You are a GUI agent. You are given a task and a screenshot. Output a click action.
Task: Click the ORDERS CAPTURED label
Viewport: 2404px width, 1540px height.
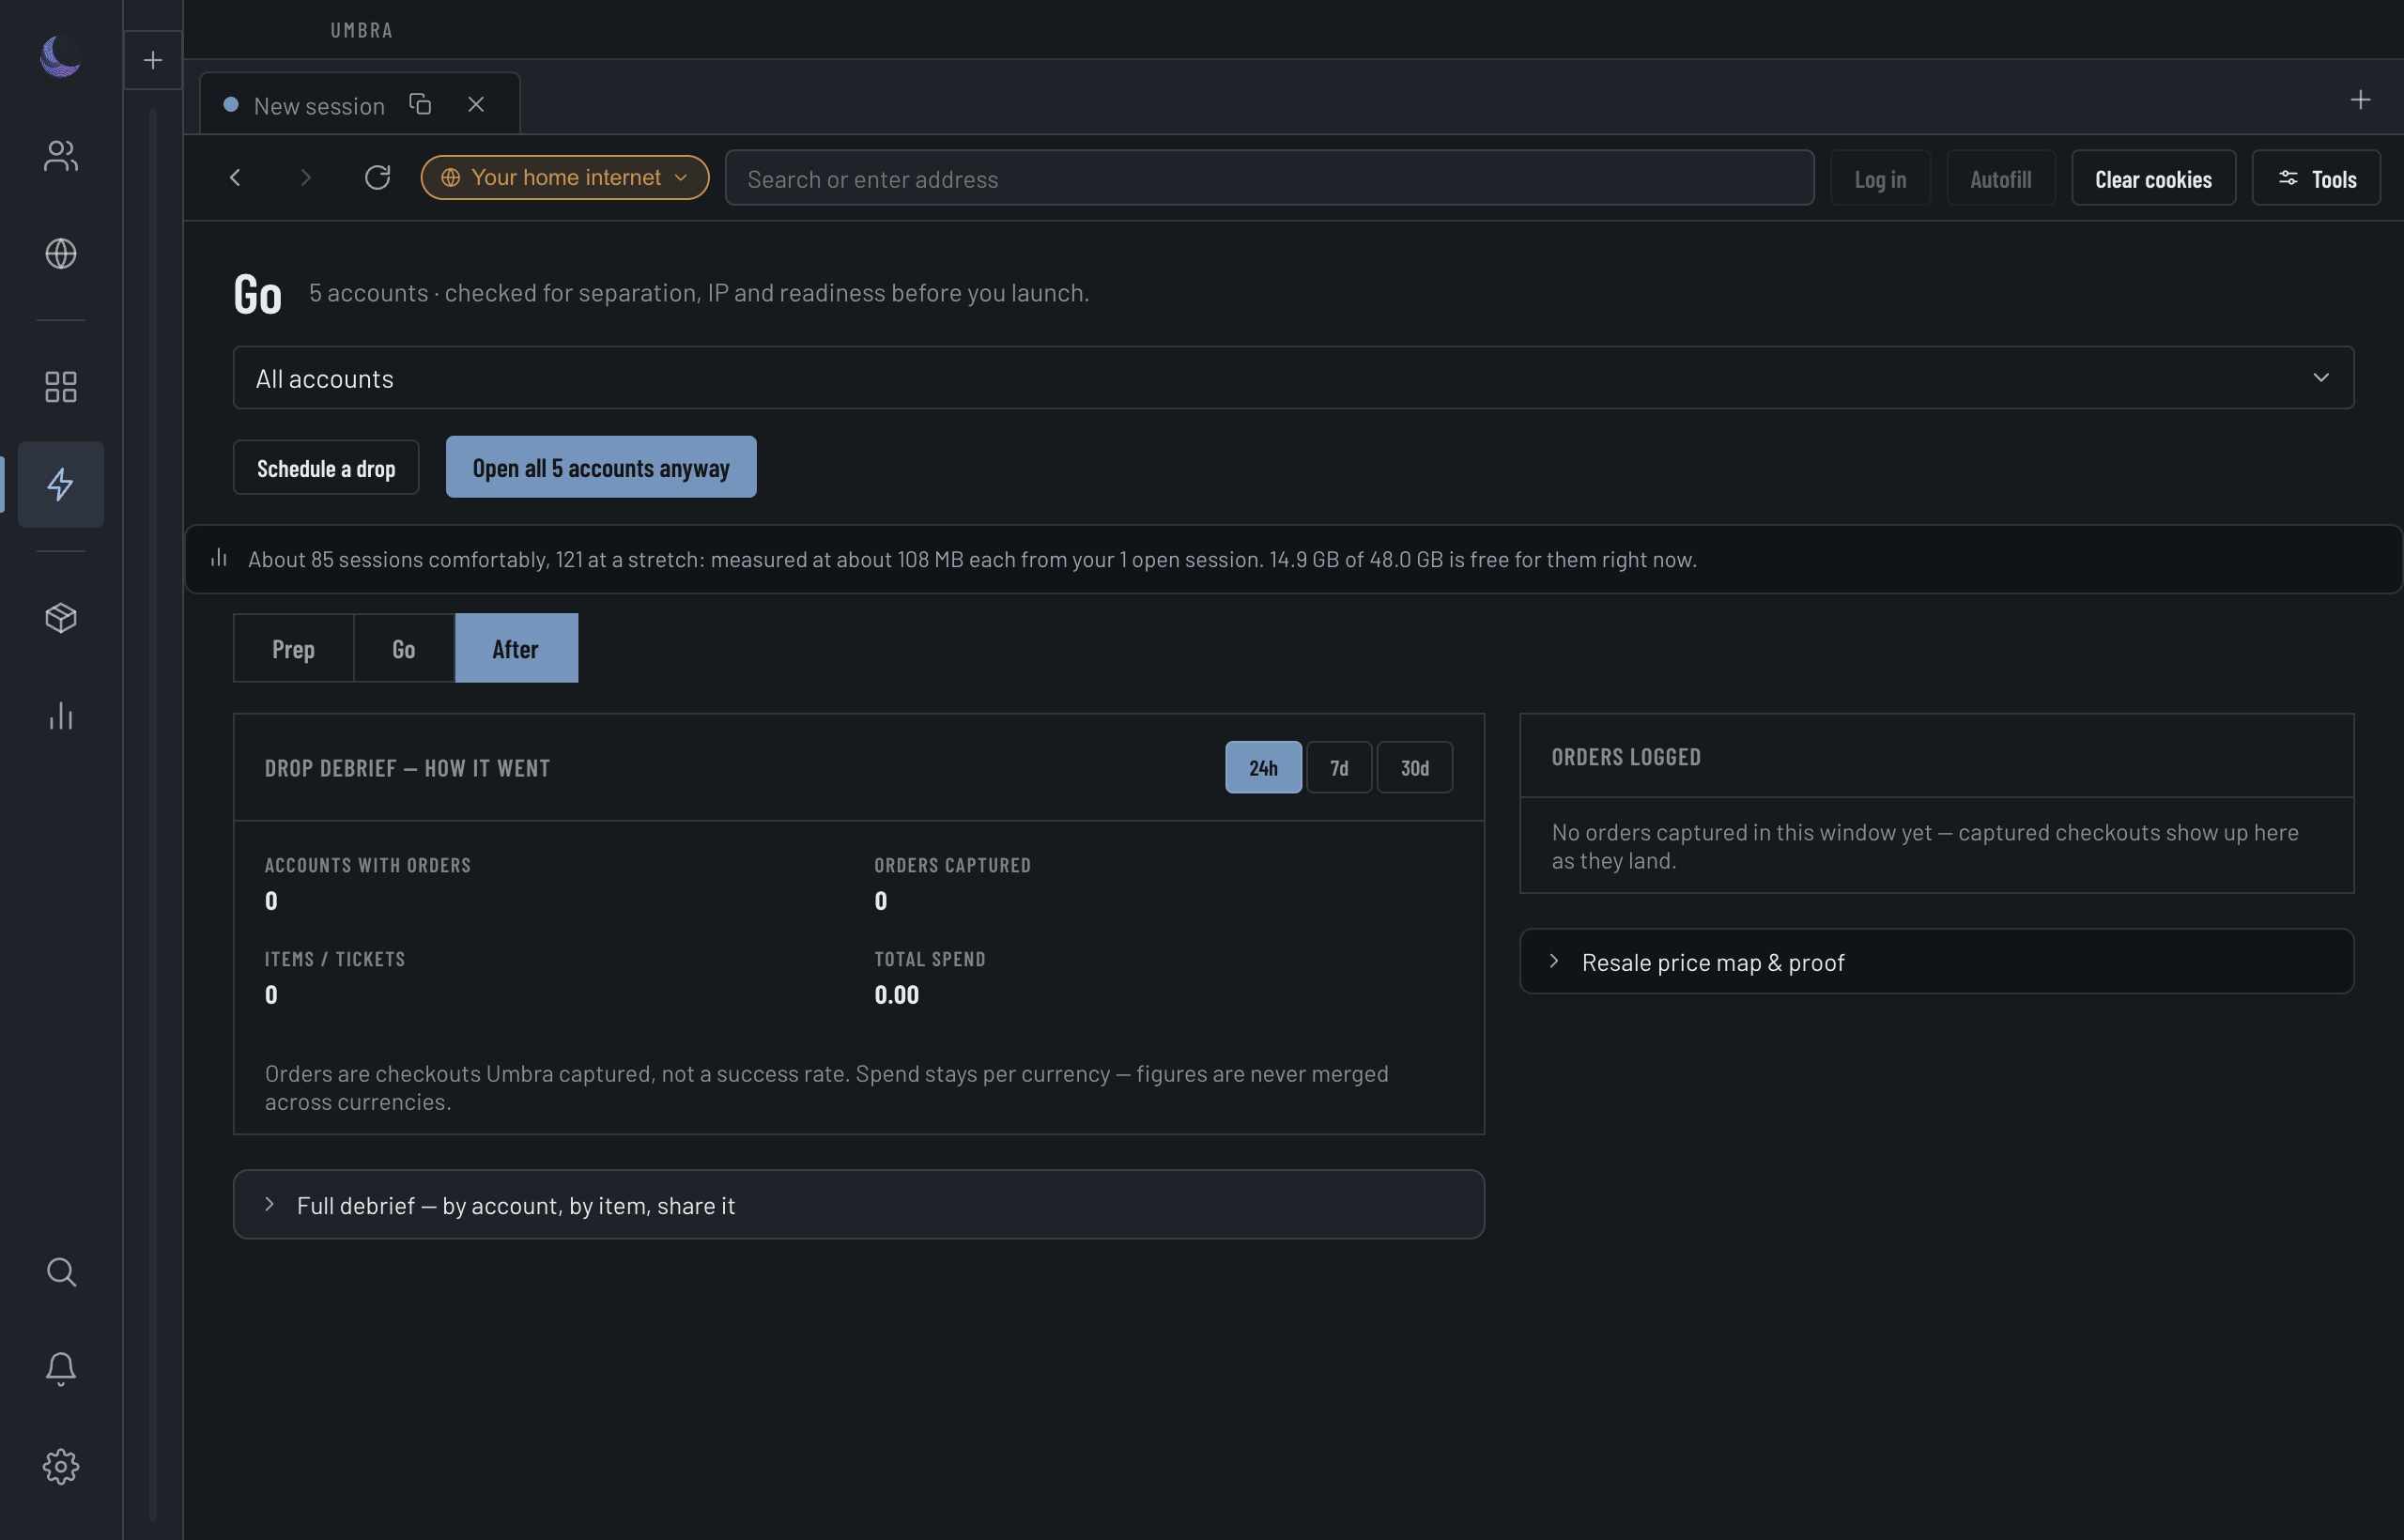tap(952, 865)
